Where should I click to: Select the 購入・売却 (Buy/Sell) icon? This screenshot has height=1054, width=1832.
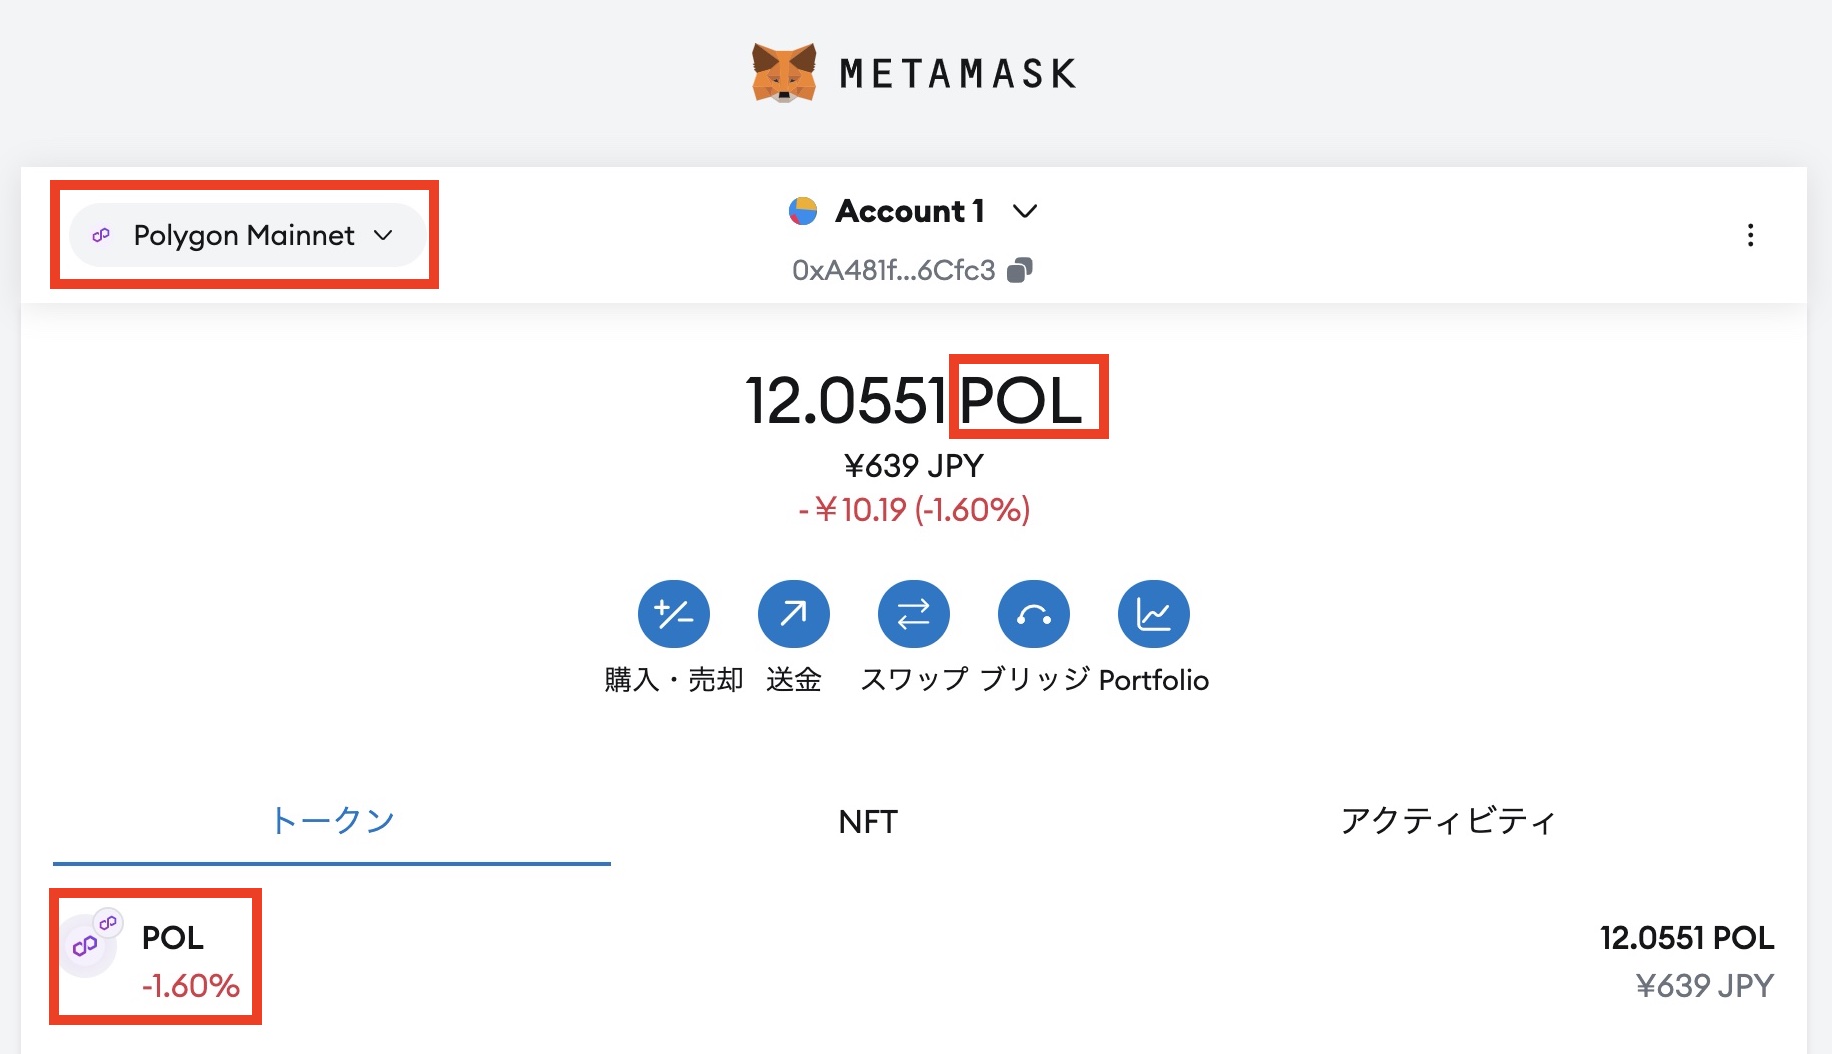point(674,613)
